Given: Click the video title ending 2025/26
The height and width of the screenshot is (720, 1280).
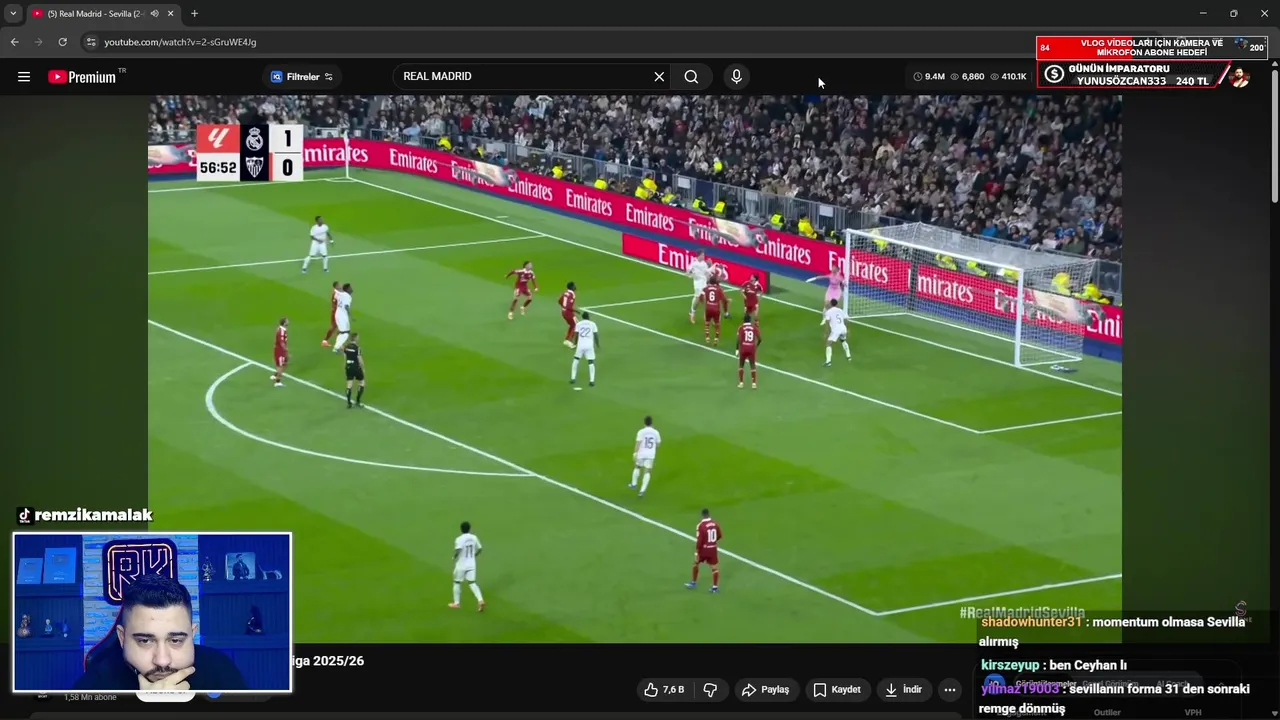Looking at the screenshot, I should tap(328, 661).
